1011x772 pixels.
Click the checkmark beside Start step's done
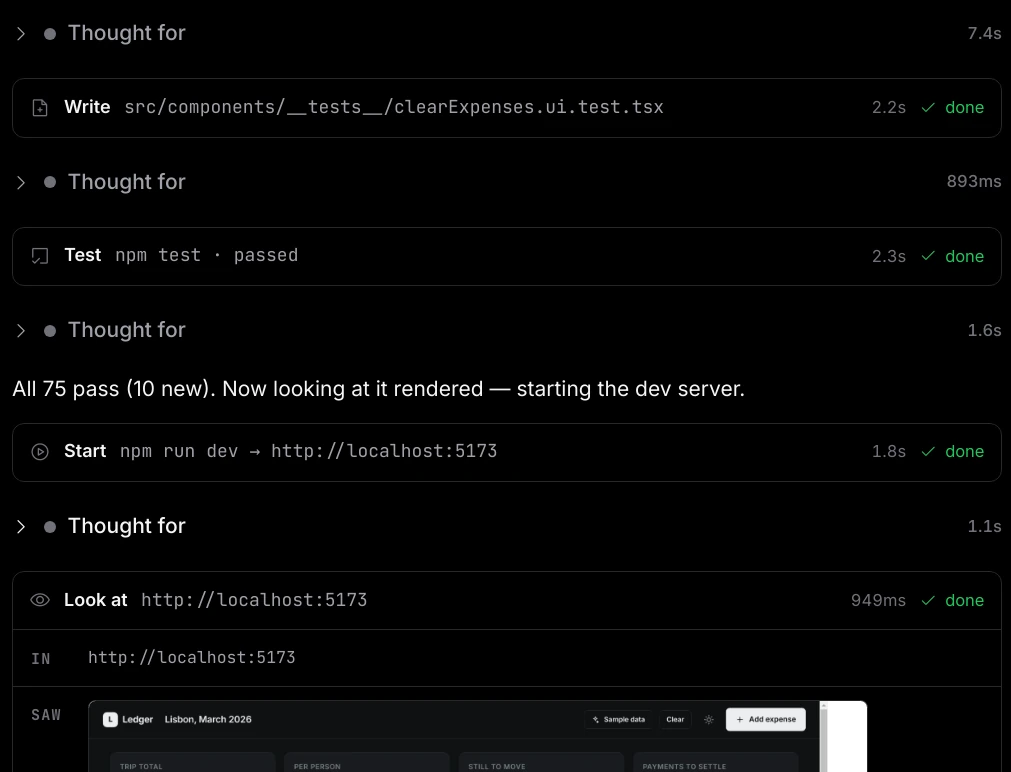pos(928,451)
